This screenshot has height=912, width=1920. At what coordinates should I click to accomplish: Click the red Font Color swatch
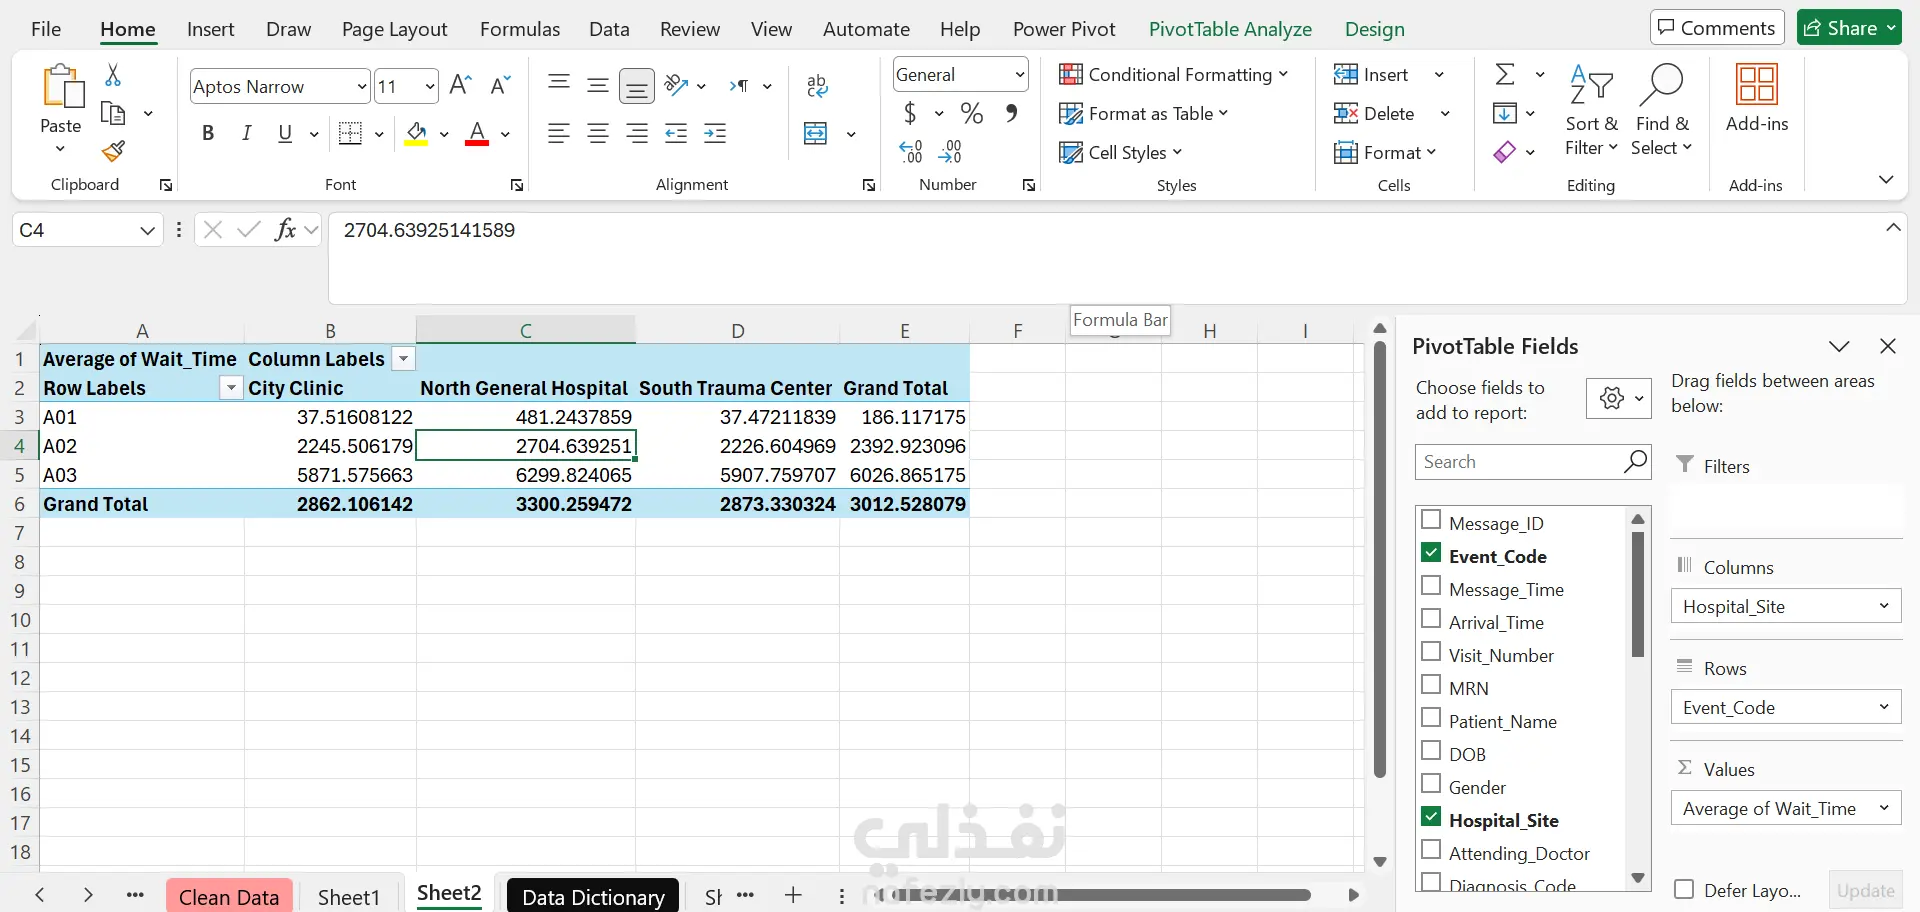pos(477,133)
